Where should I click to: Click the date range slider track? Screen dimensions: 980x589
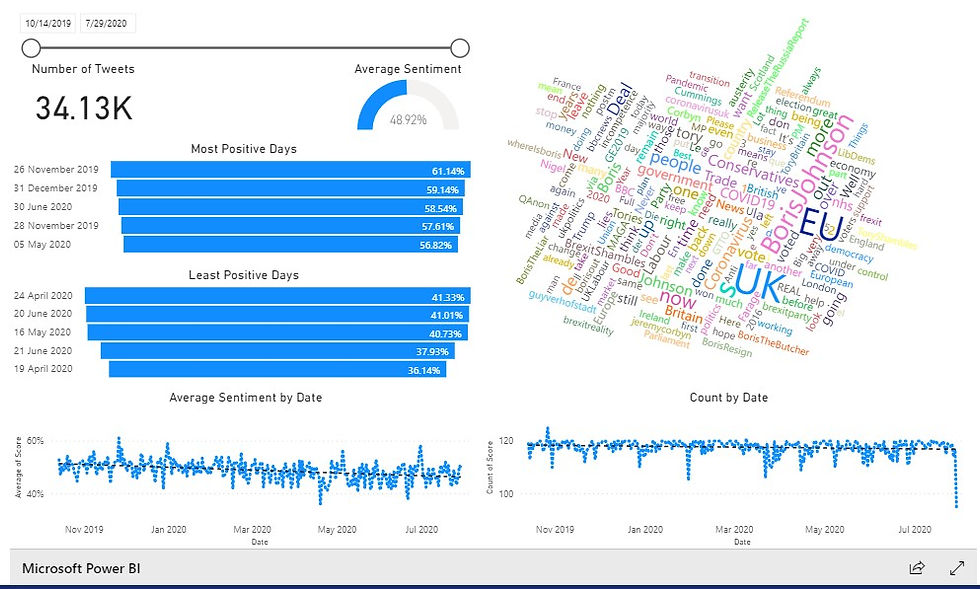tap(245, 48)
